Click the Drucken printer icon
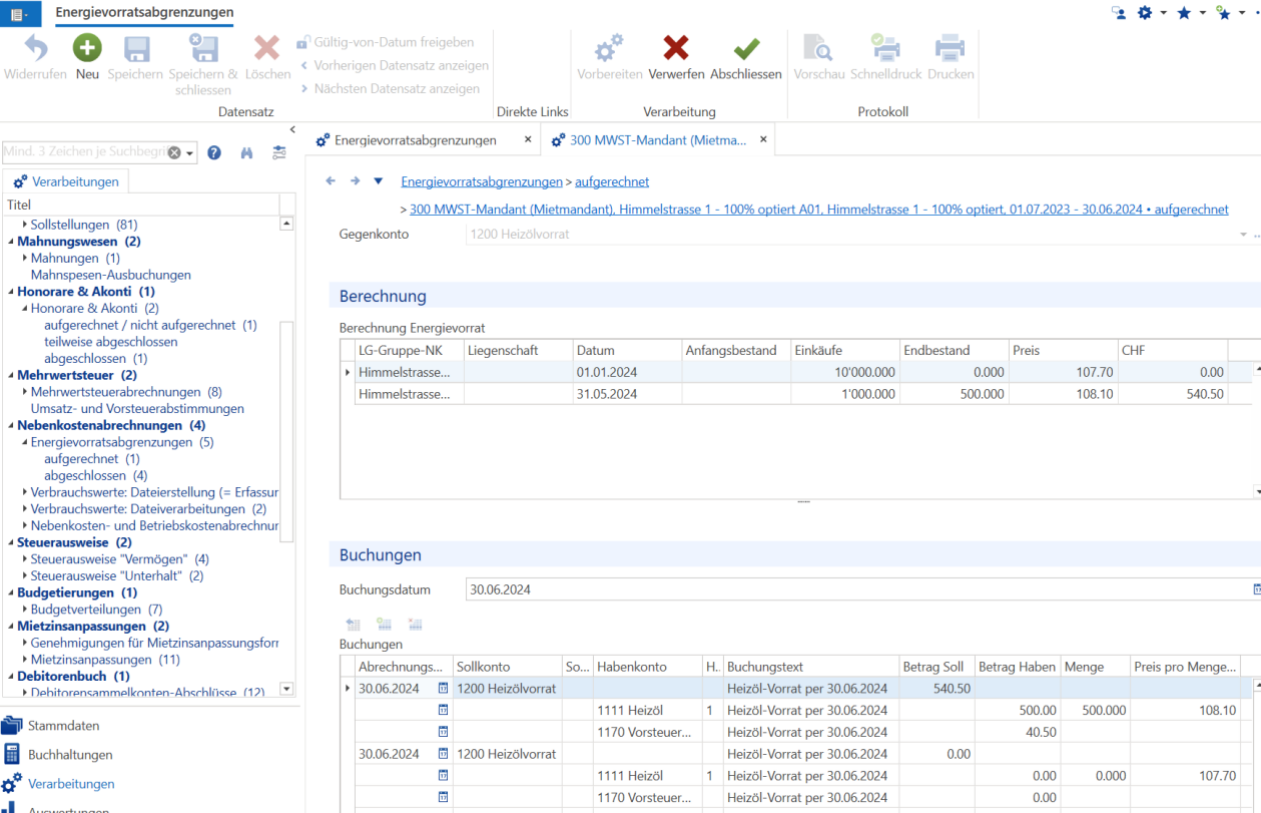This screenshot has width=1261, height=813. click(949, 48)
